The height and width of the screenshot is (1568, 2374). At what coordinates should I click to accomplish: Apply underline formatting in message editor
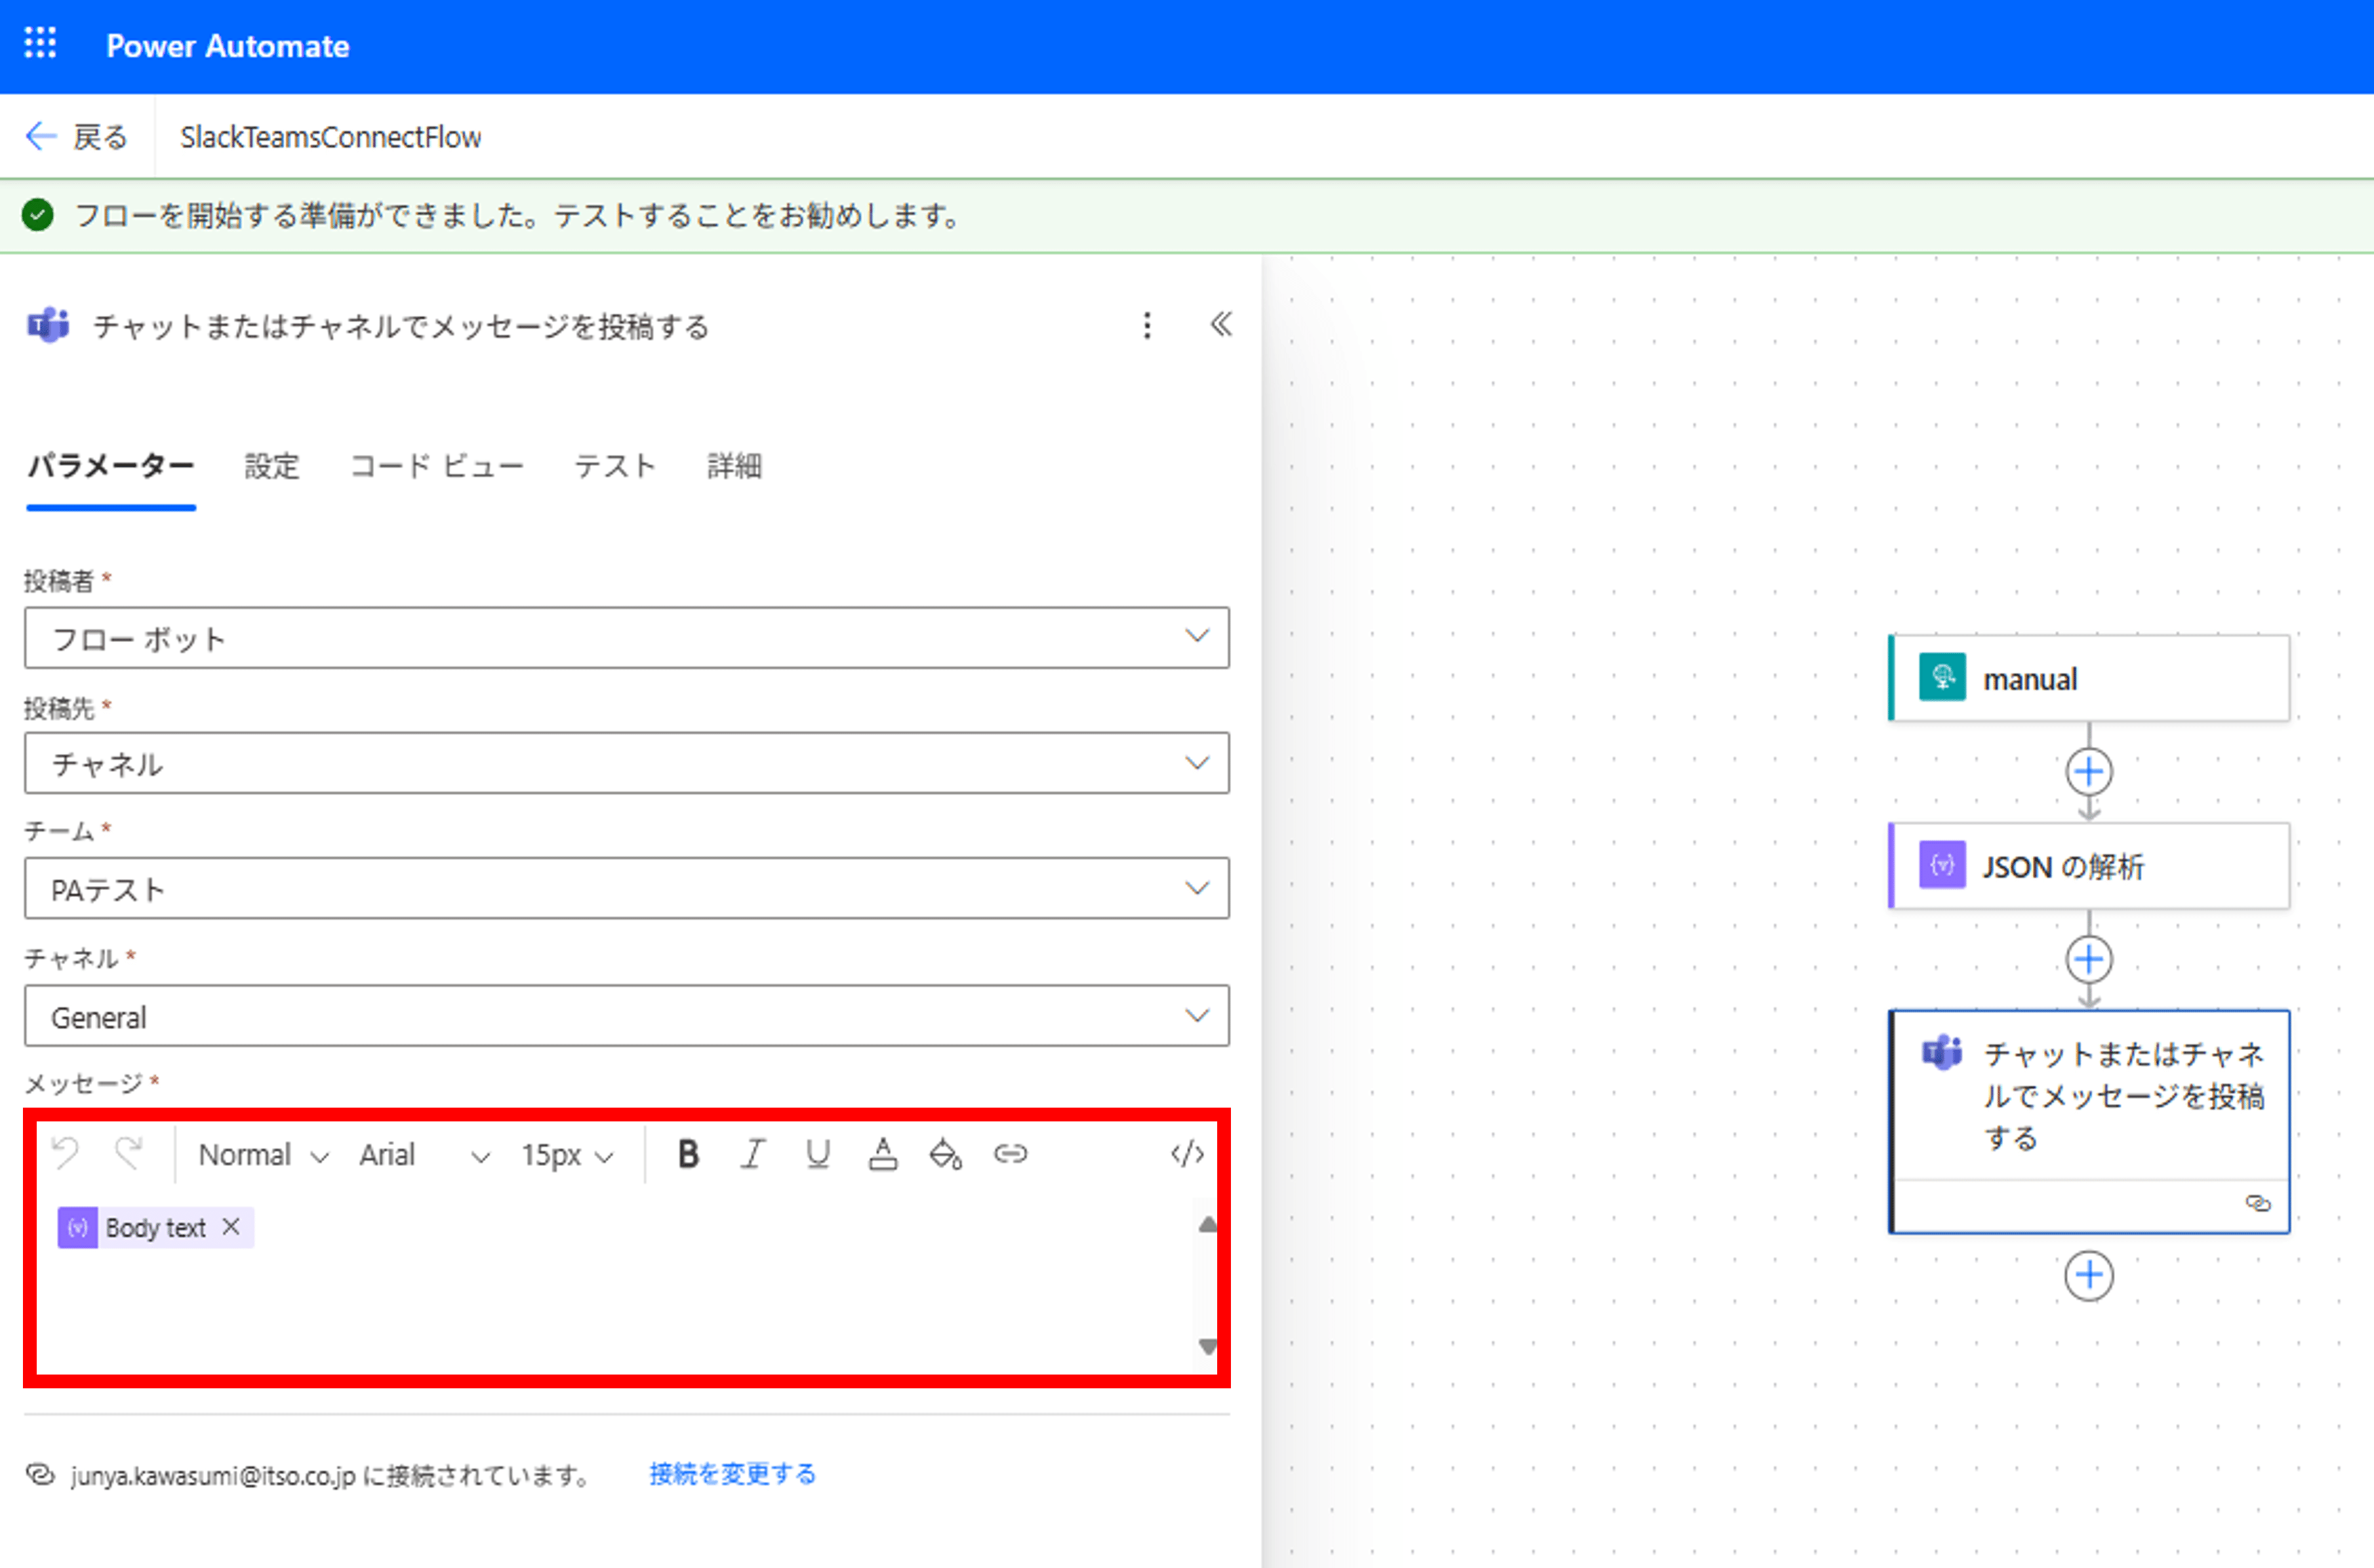[x=817, y=1154]
